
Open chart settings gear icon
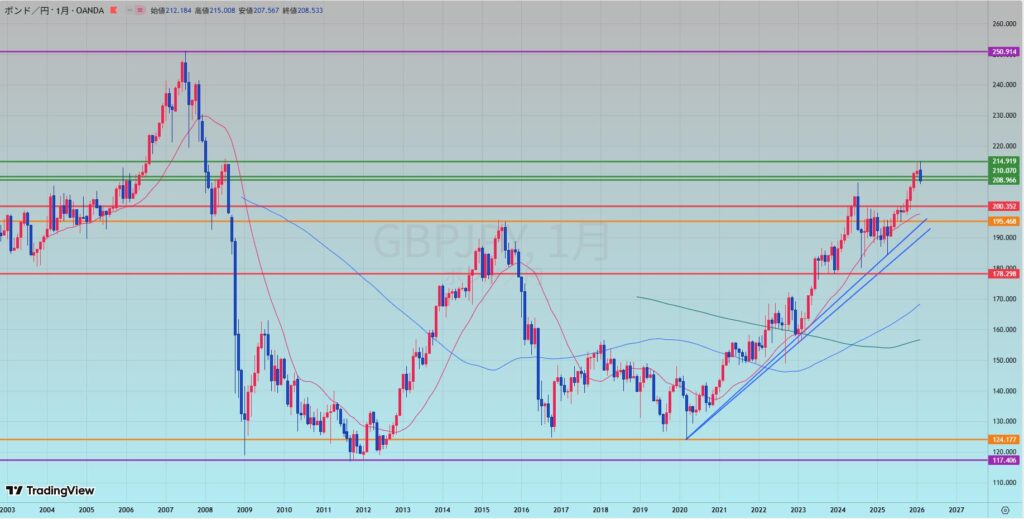click(x=1004, y=510)
